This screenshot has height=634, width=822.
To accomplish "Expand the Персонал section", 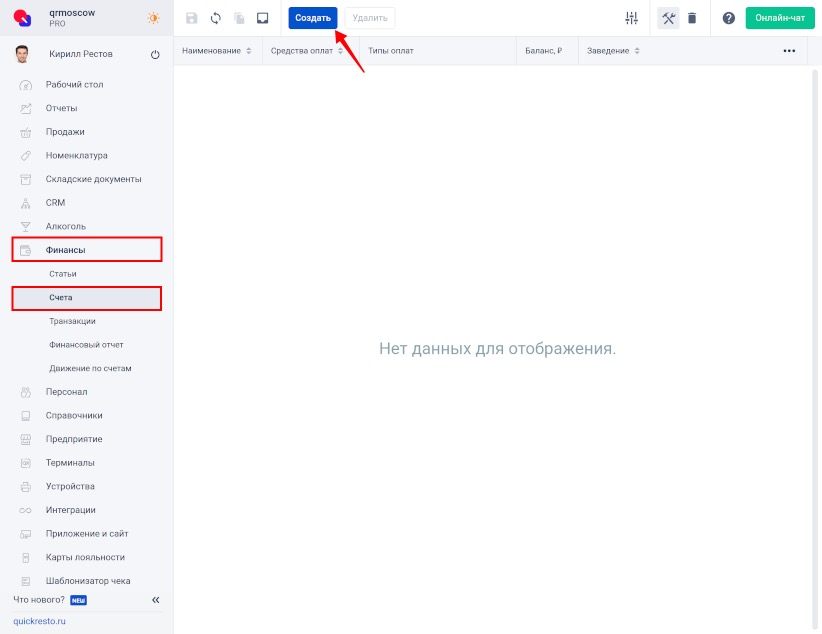I will click(67, 392).
